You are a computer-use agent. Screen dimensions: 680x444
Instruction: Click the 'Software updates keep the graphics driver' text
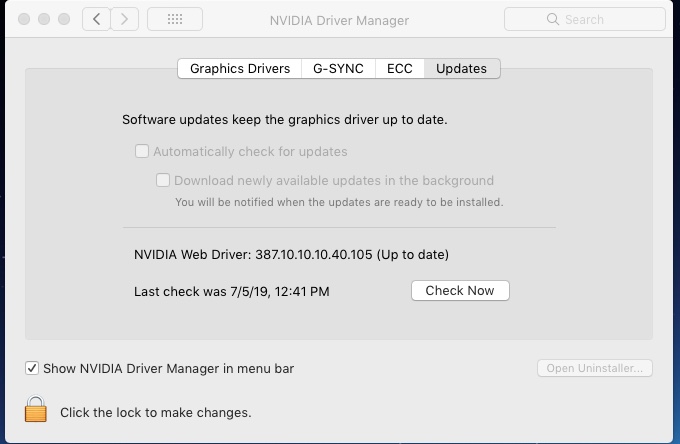pos(284,120)
